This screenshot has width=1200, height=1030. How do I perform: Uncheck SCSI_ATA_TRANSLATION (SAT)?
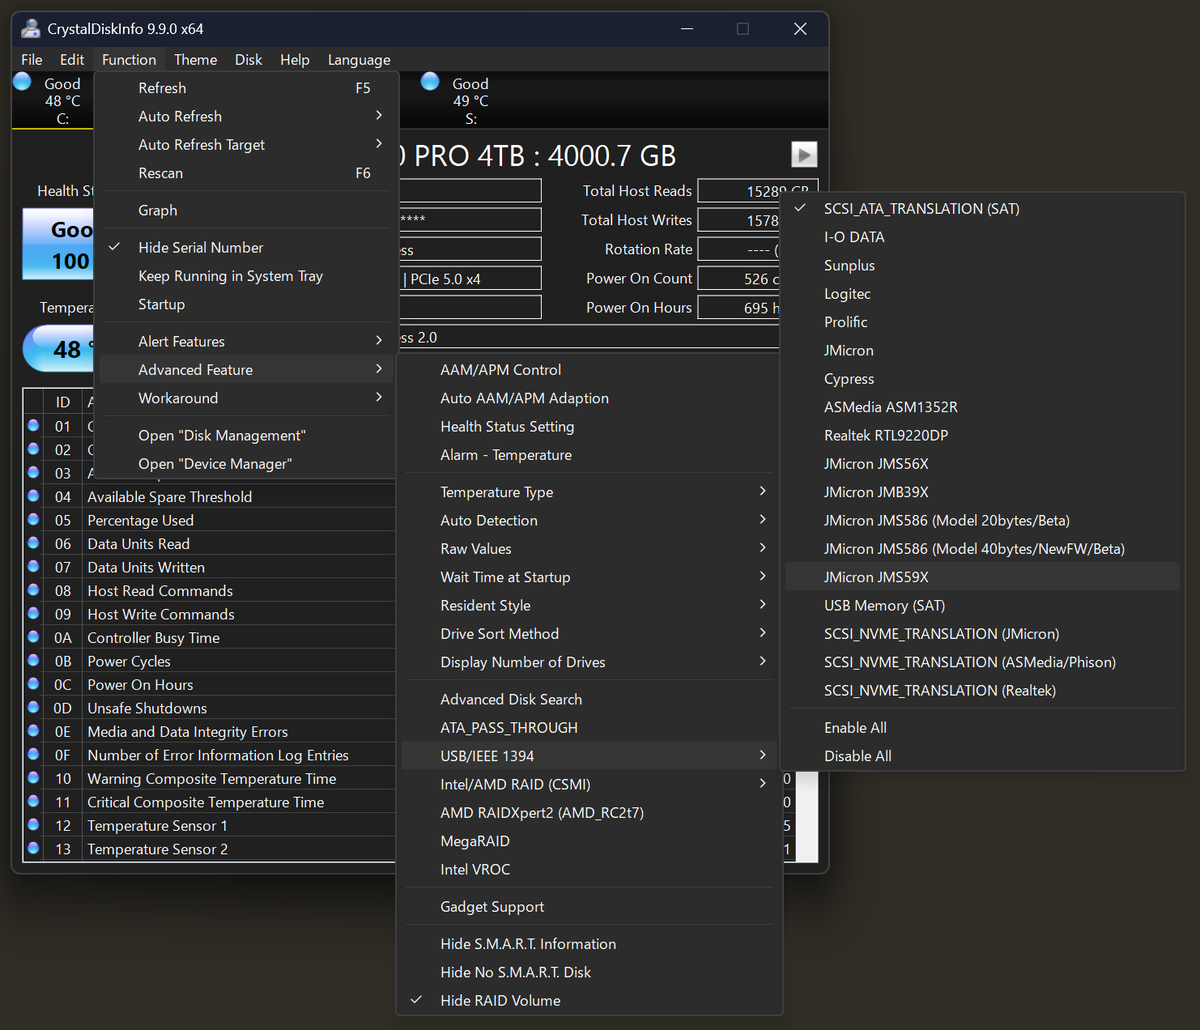tap(983, 208)
